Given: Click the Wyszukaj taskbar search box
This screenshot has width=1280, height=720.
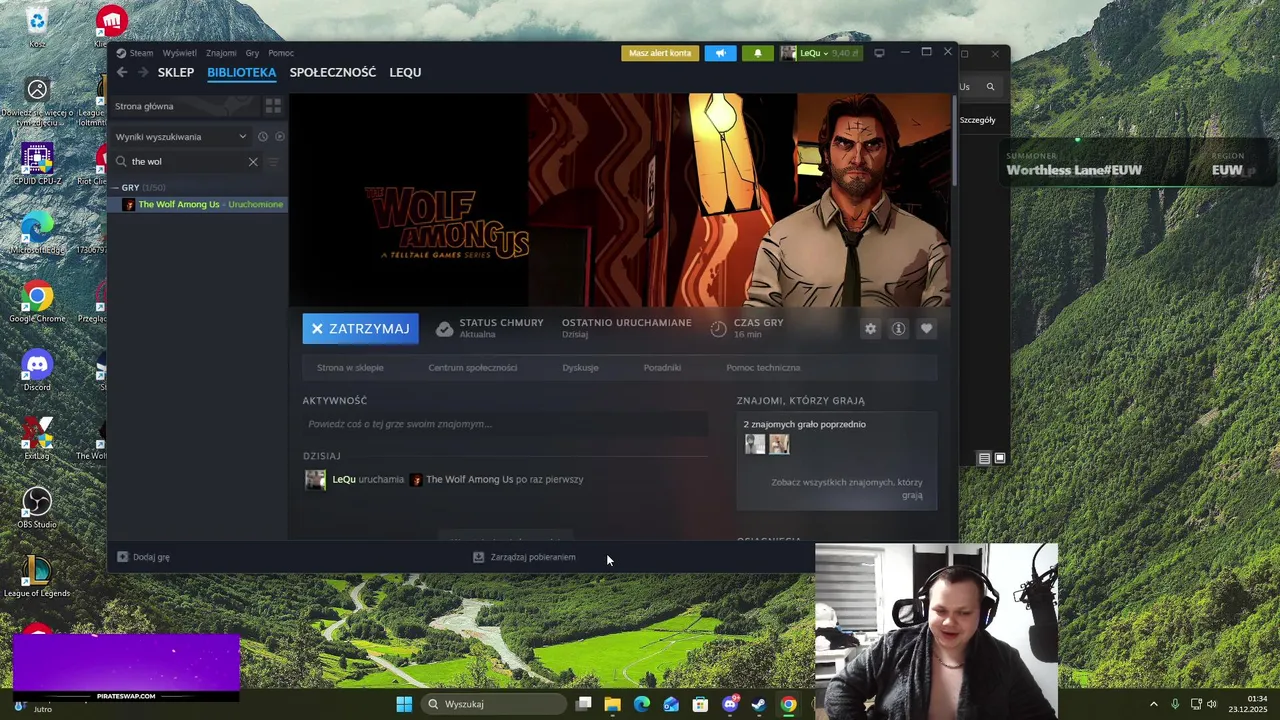Looking at the screenshot, I should coord(493,704).
